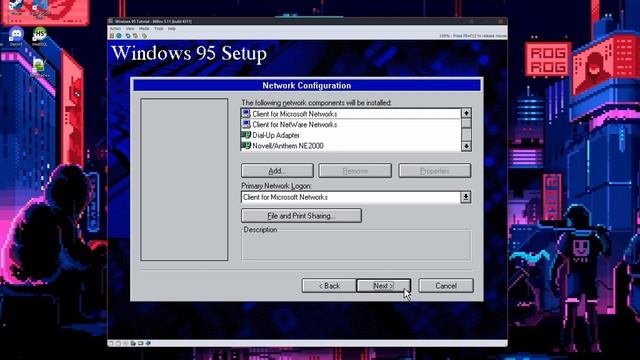Click the round green reset toolbar icon
This screenshot has width=640, height=360.
click(119, 36)
